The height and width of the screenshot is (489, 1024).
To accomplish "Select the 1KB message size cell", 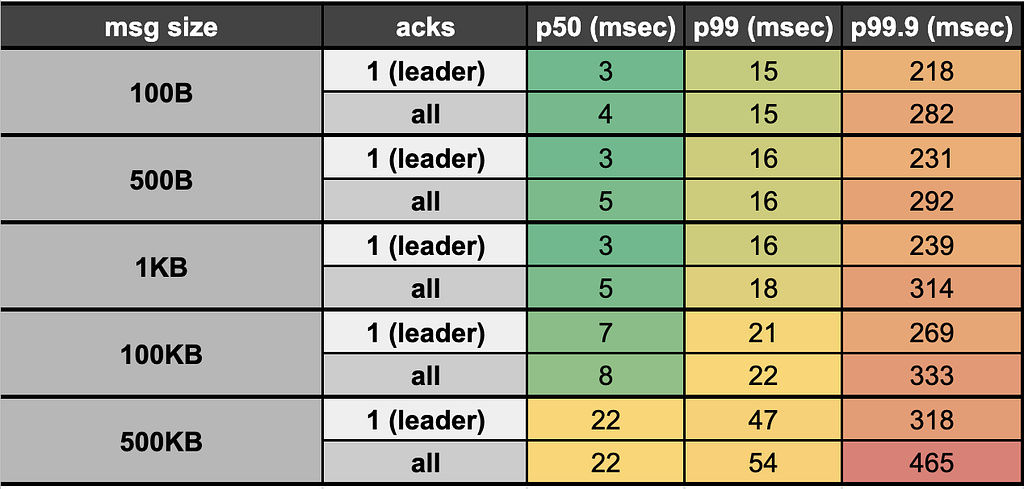I will 161,267.
